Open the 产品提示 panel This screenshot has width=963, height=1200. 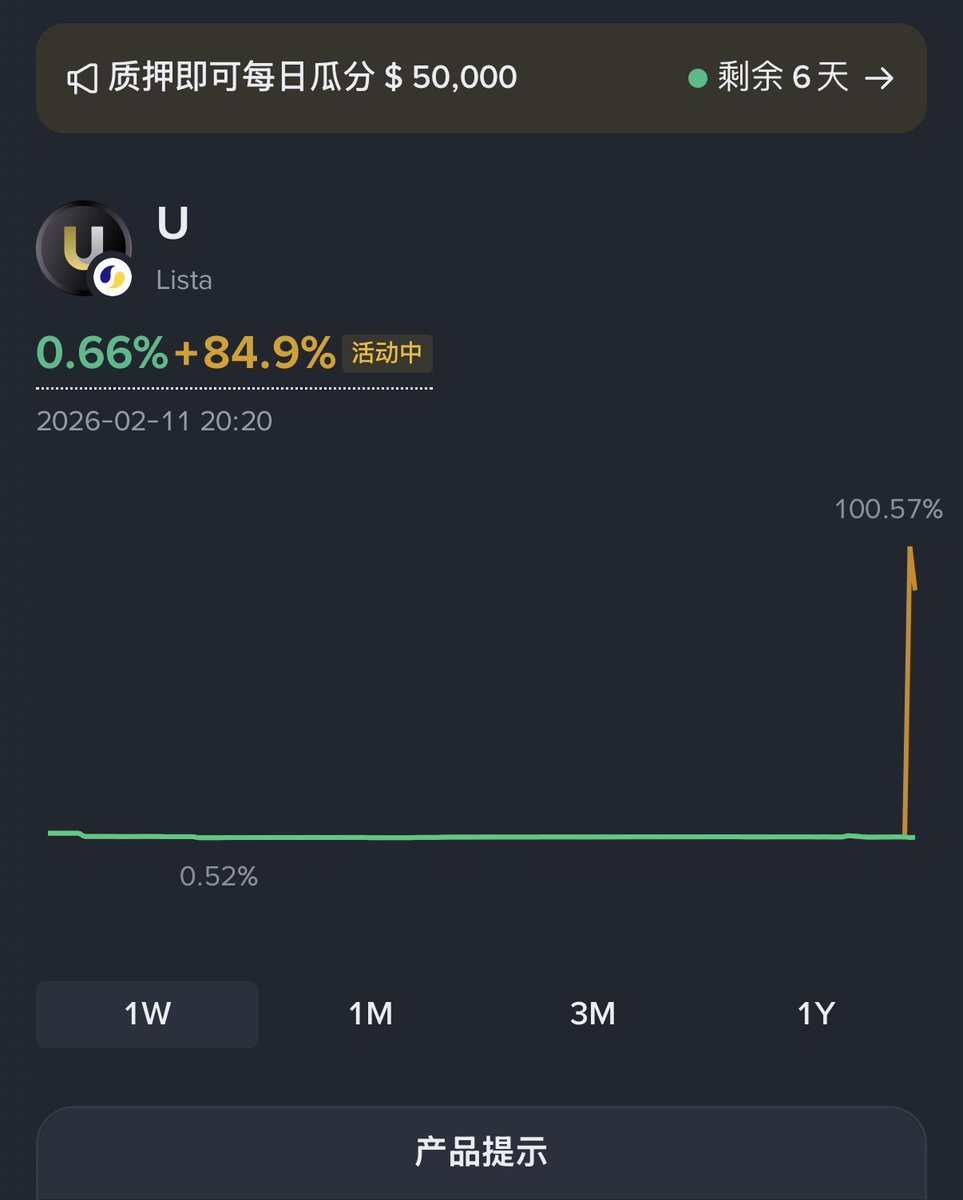[481, 1151]
